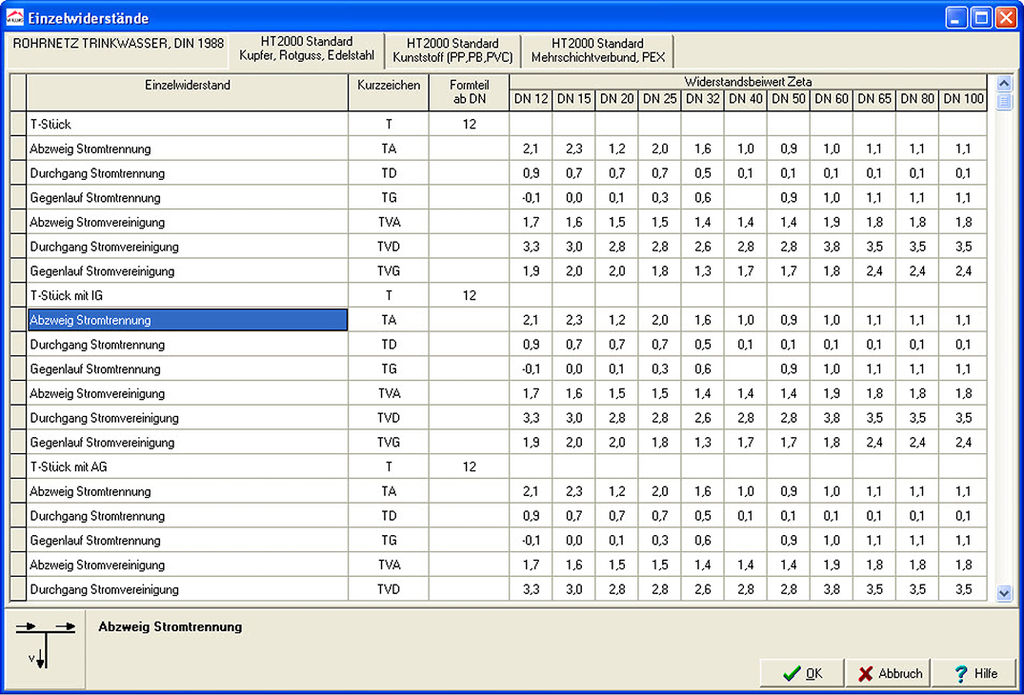Select the DN 25 column header
This screenshot has height=695, width=1024.
point(660,101)
